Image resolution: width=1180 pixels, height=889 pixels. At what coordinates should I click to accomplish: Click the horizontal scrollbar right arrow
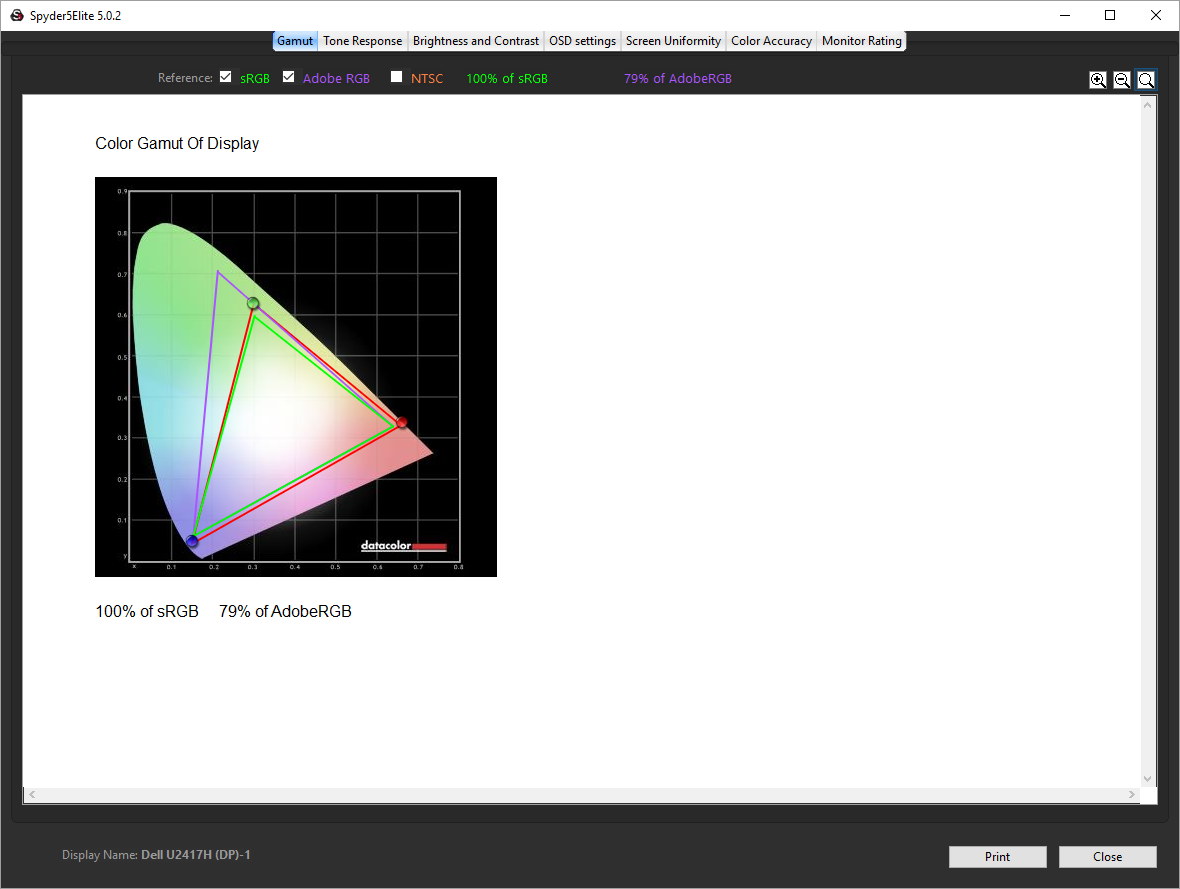(x=1132, y=794)
